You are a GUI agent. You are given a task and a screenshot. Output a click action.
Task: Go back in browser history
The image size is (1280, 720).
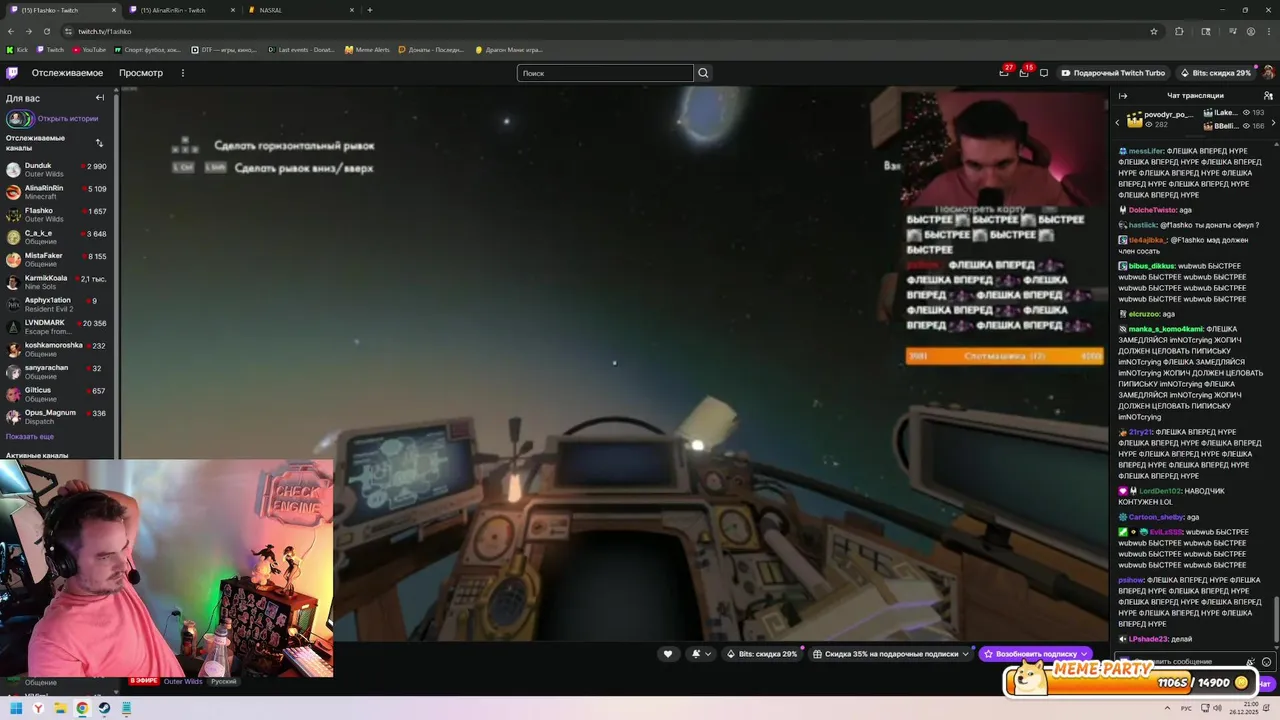tap(11, 31)
